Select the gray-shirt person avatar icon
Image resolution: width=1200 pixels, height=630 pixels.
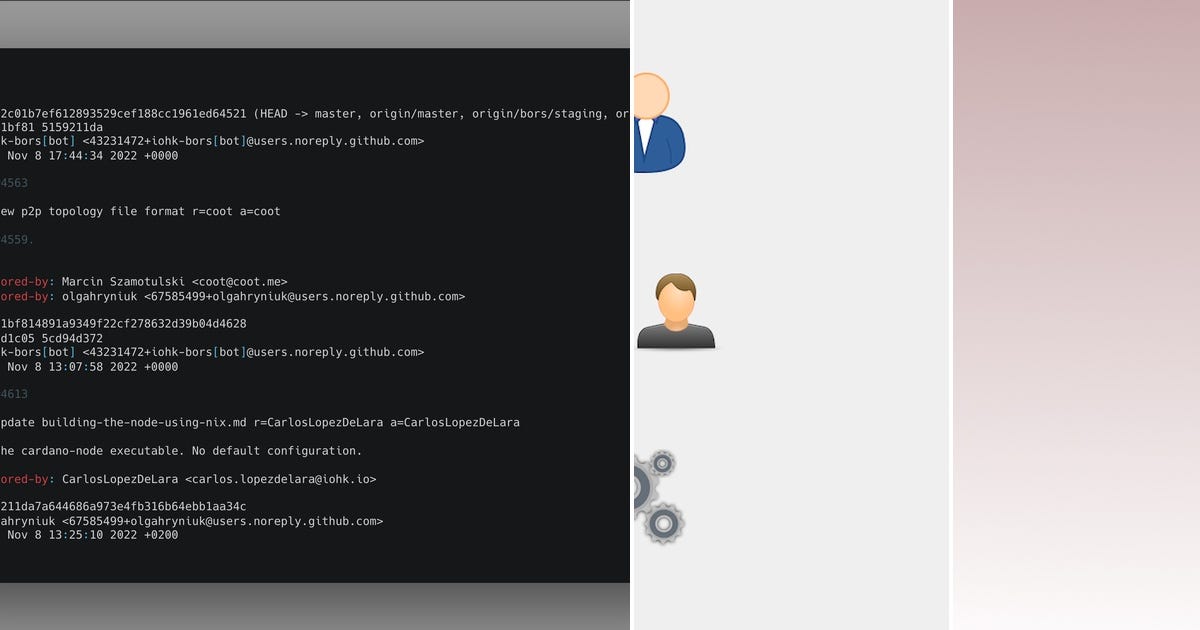pyautogui.click(x=676, y=310)
